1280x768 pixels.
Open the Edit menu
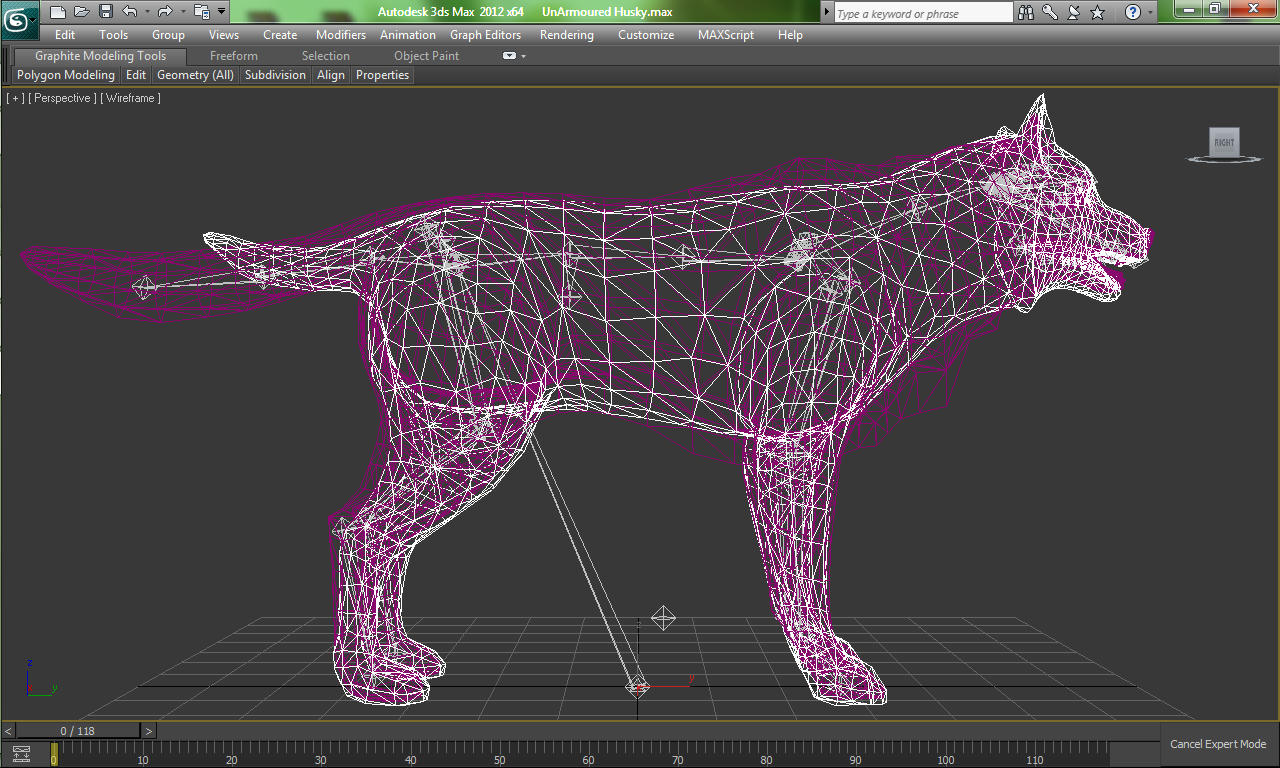click(x=65, y=35)
